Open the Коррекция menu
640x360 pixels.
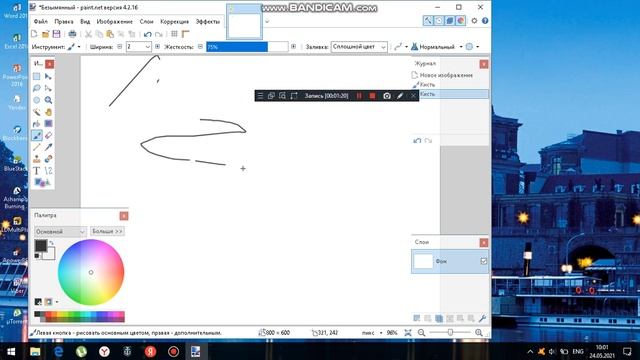[174, 21]
